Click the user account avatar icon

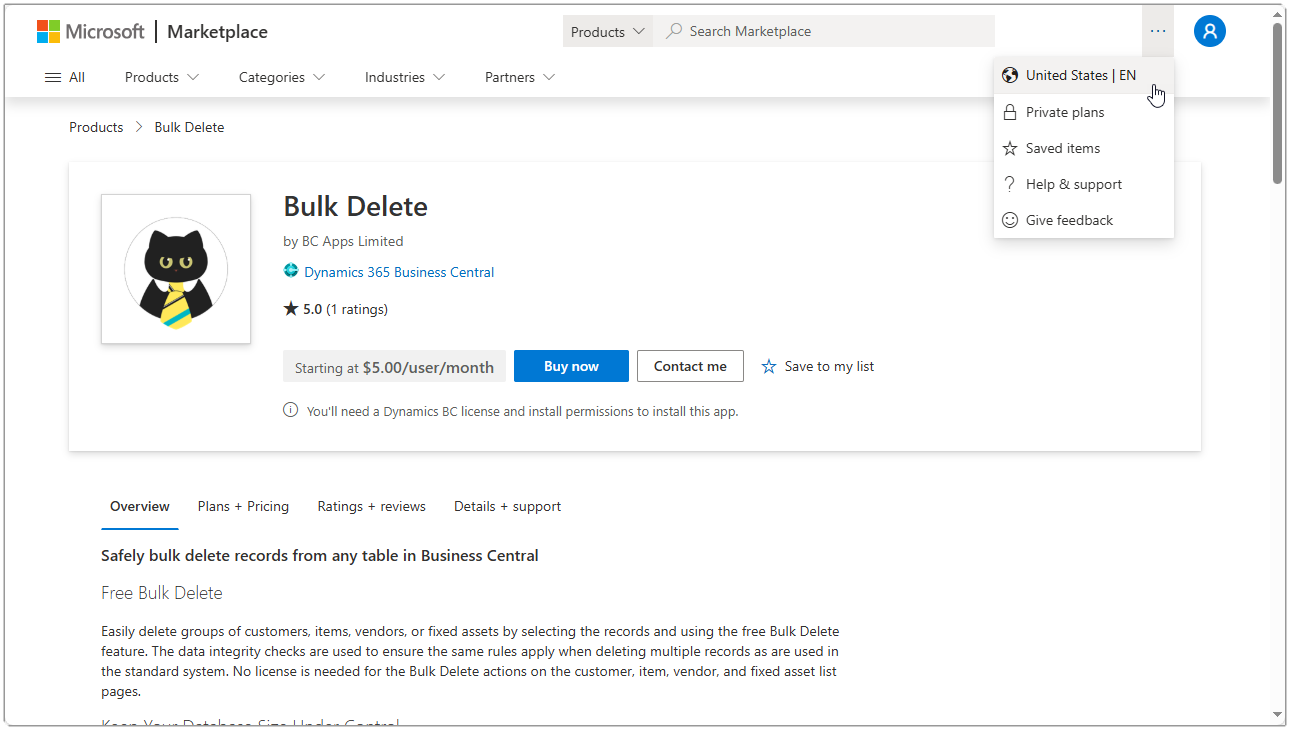point(1210,31)
